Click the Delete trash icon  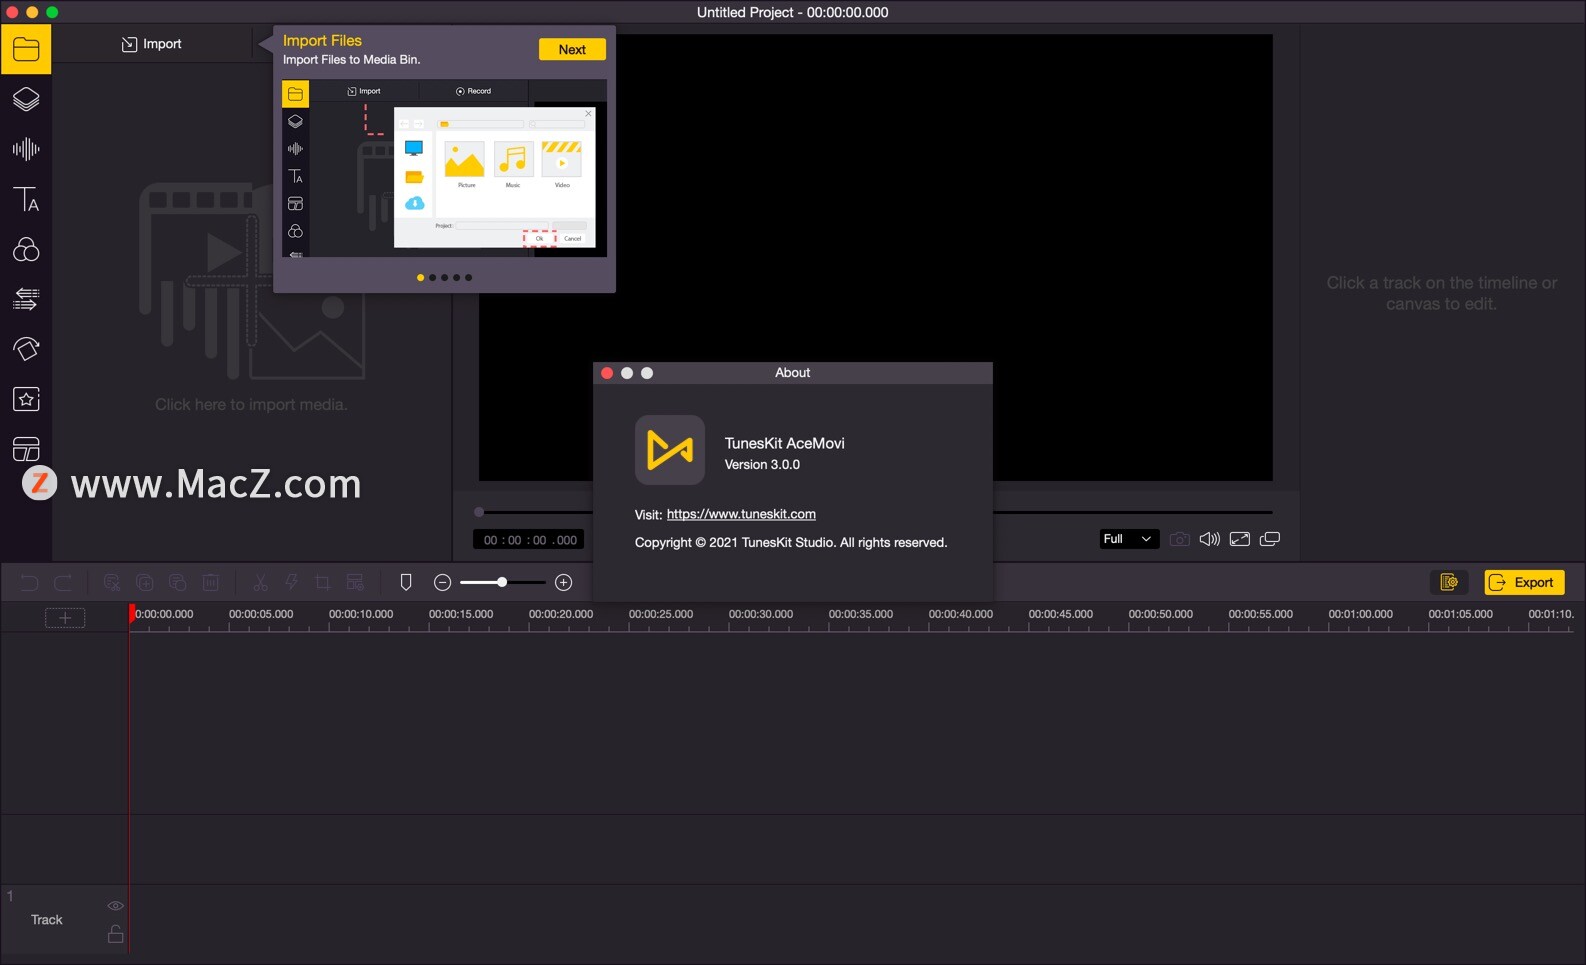point(211,582)
